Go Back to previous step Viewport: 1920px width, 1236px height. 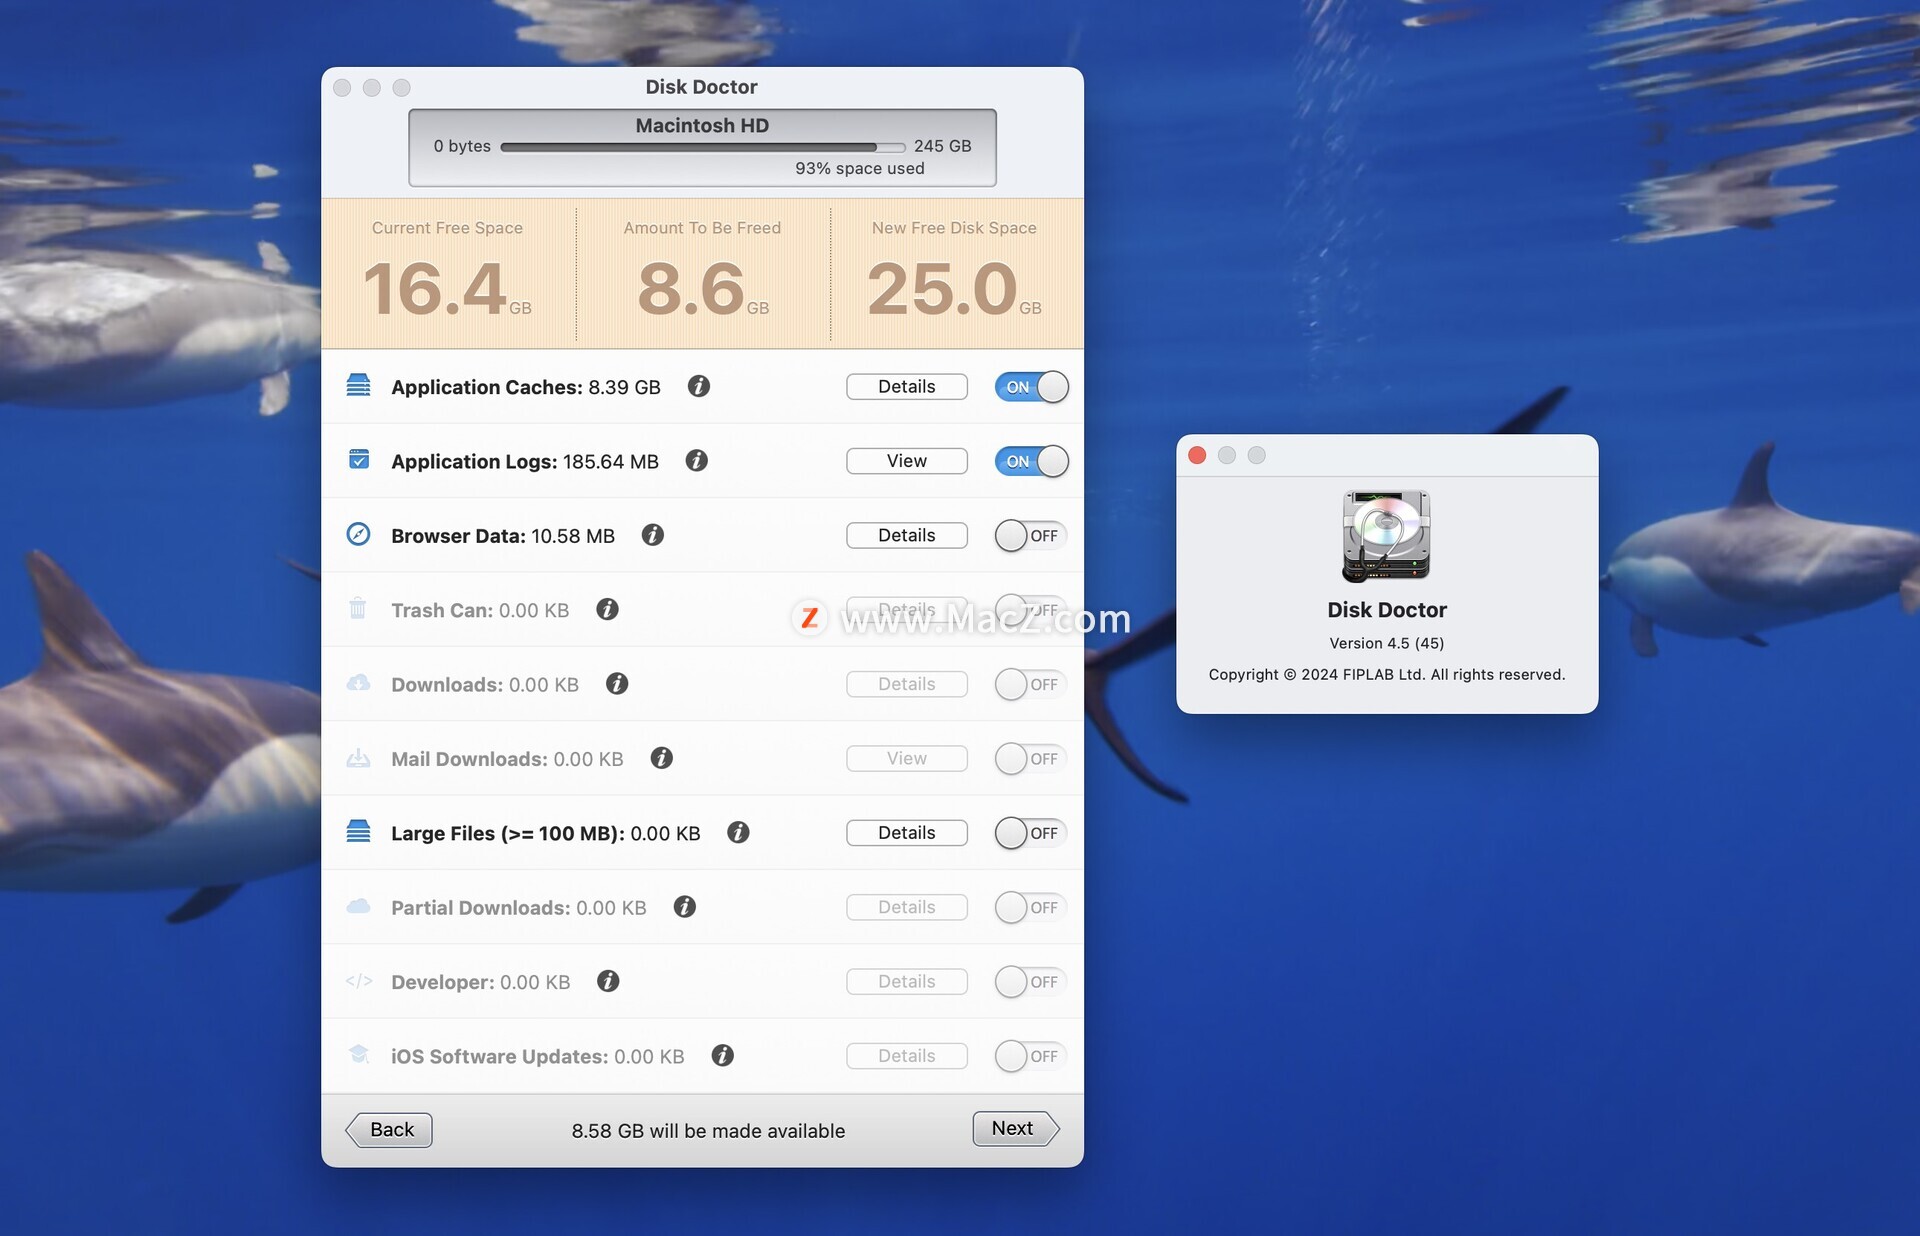(389, 1130)
